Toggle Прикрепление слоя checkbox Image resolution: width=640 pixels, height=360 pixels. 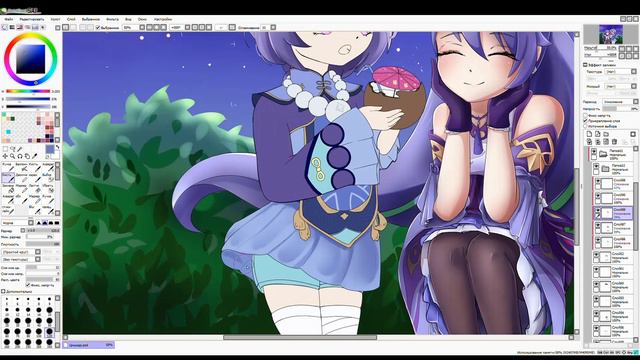coord(586,121)
